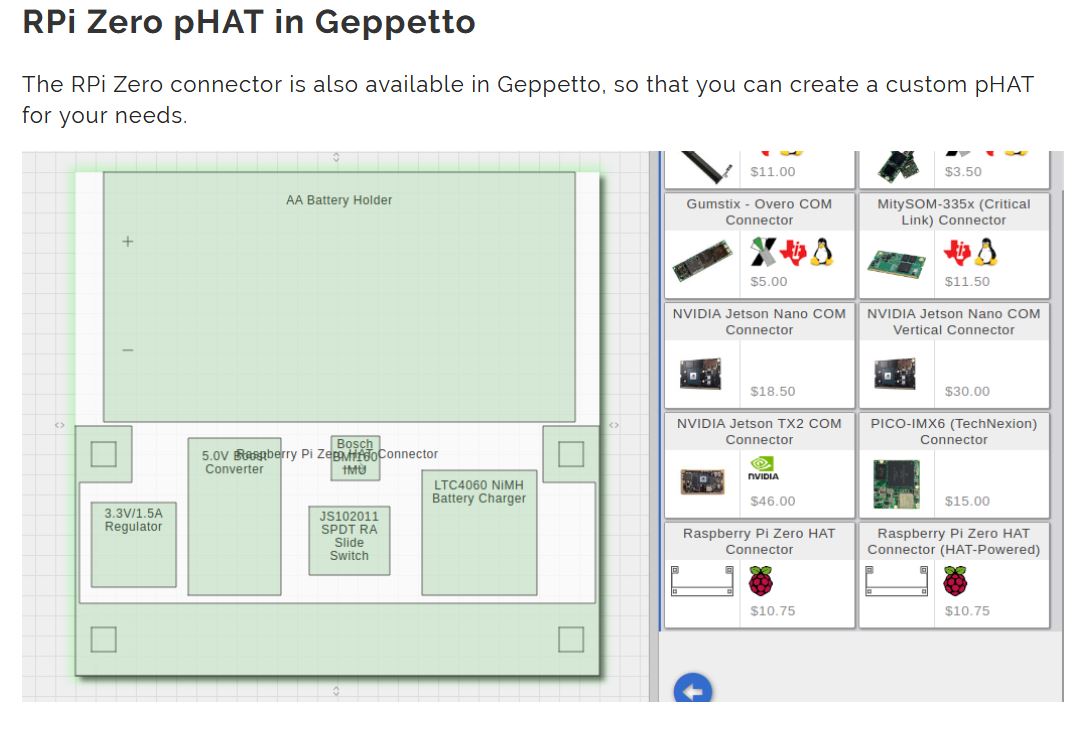Open the PICO-IMX6 (TechNexion) Connector title
1090x742 pixels.
[954, 432]
